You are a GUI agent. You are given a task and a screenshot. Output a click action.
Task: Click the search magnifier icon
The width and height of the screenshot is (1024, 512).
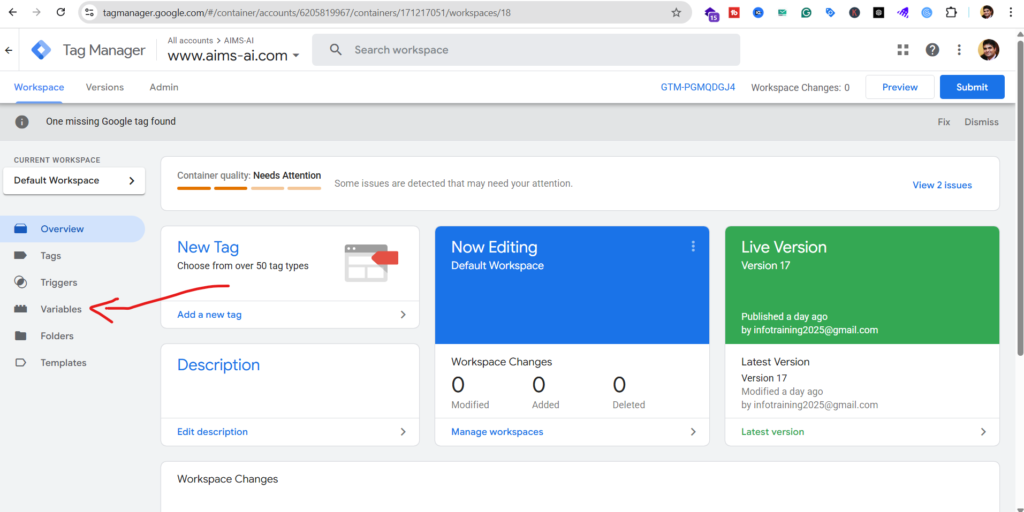[x=336, y=50]
